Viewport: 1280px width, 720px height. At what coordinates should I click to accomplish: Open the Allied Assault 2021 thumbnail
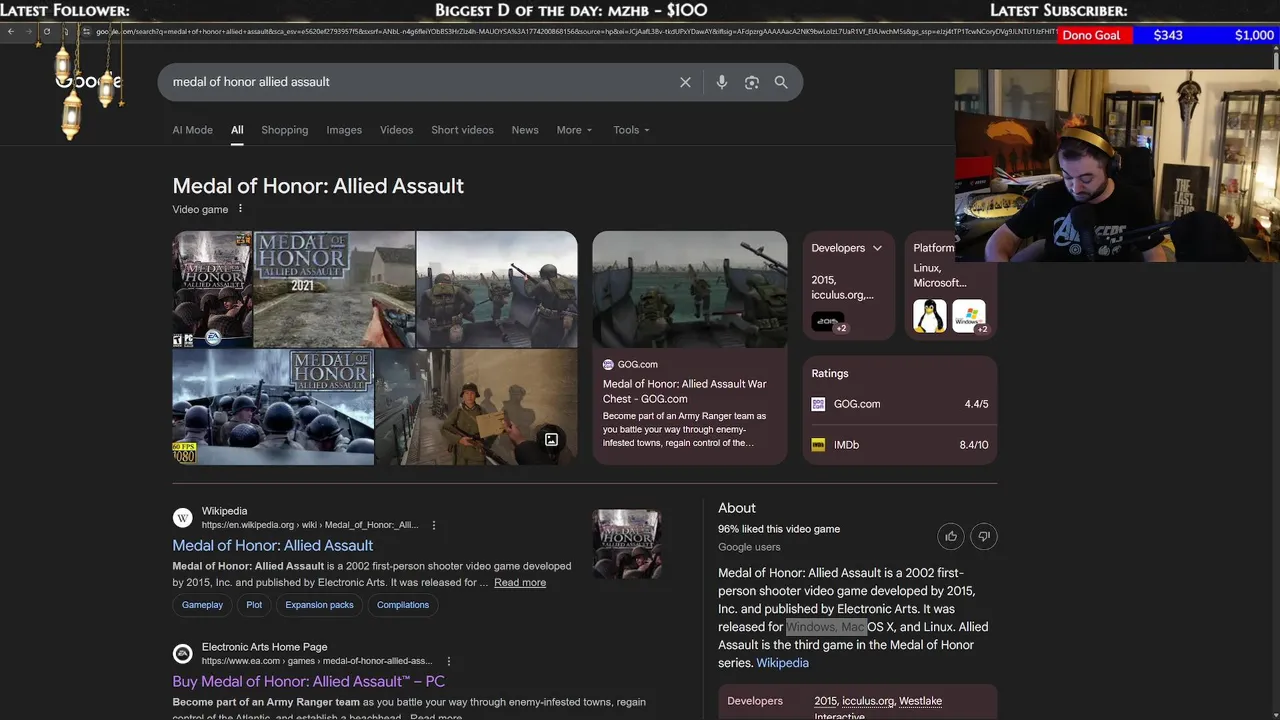click(x=334, y=289)
